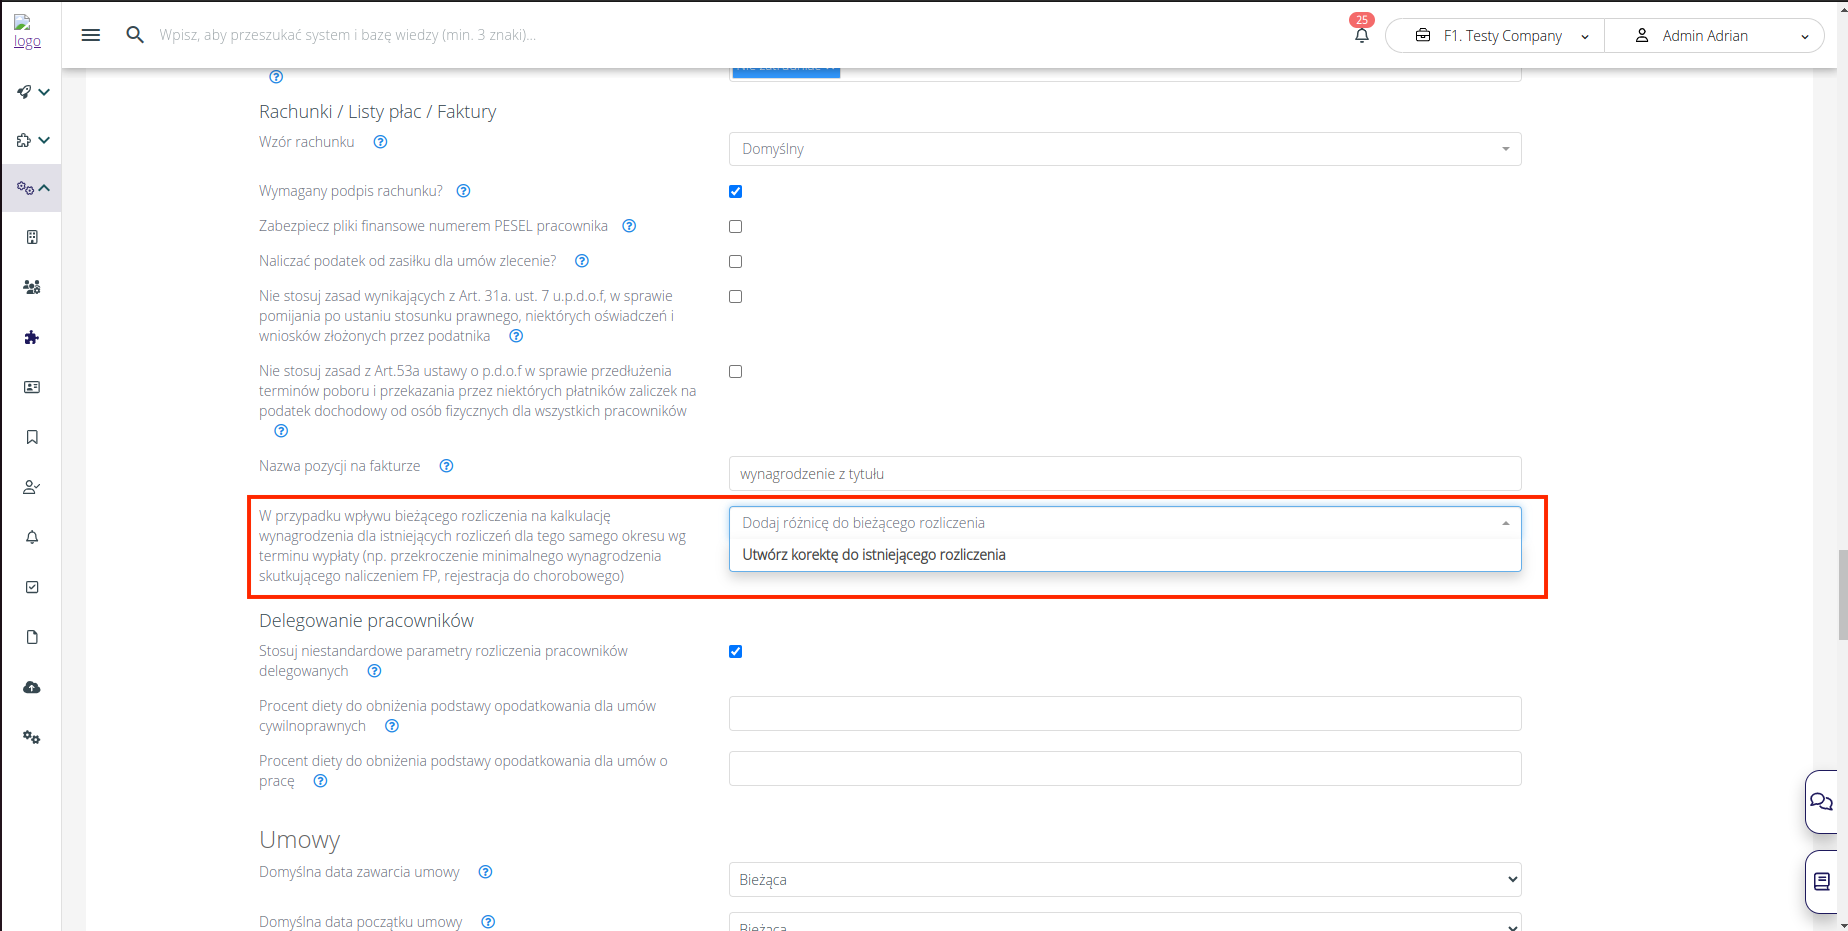The height and width of the screenshot is (931, 1848).
Task: Click the bookmark icon in sidebar
Action: click(x=32, y=437)
